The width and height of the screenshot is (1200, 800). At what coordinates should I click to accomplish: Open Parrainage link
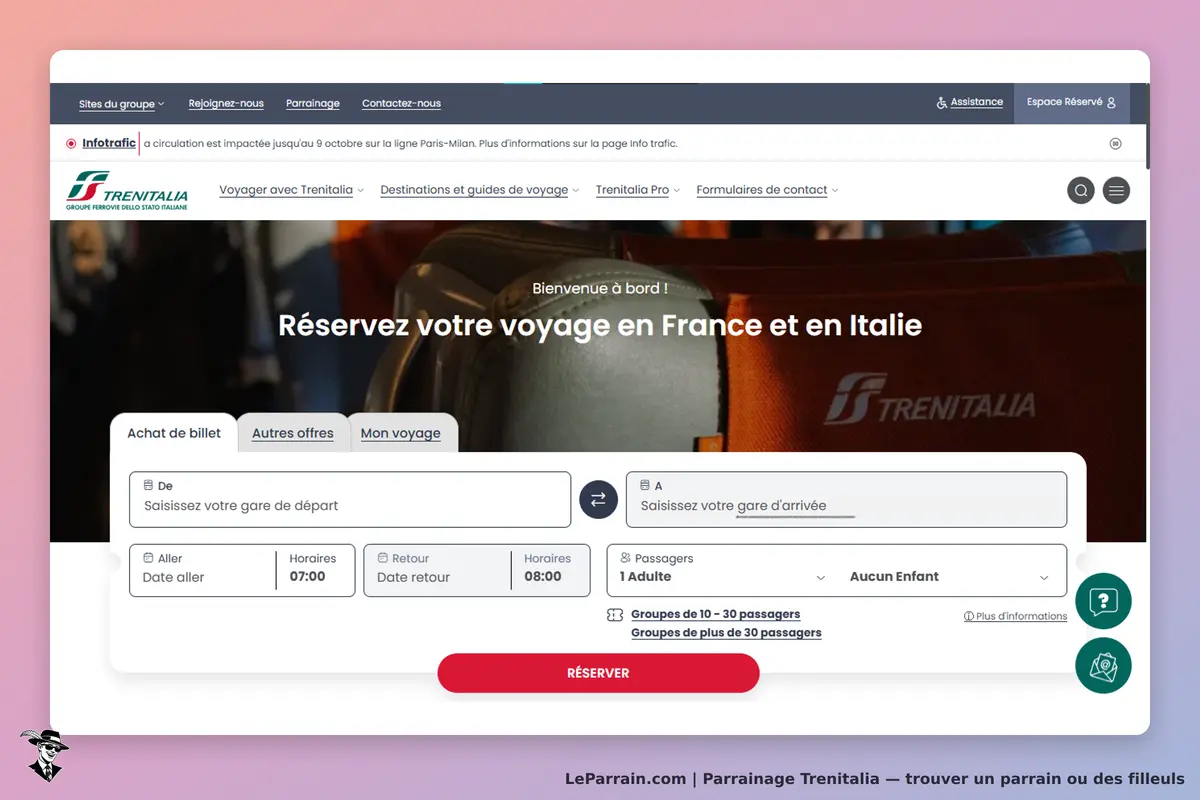(x=313, y=104)
